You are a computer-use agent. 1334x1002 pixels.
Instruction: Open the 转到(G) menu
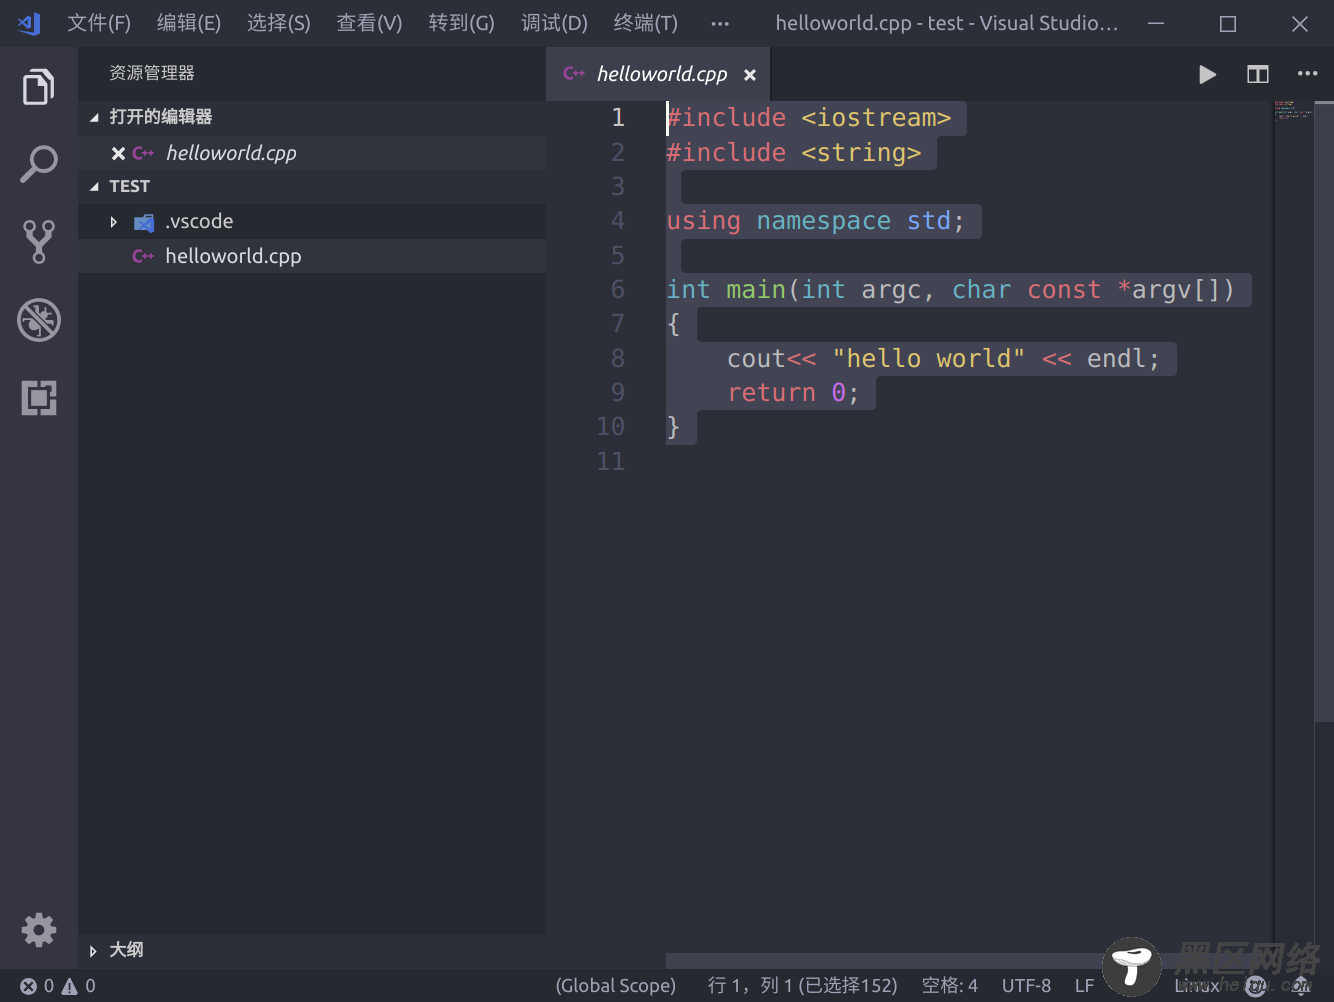coord(461,23)
